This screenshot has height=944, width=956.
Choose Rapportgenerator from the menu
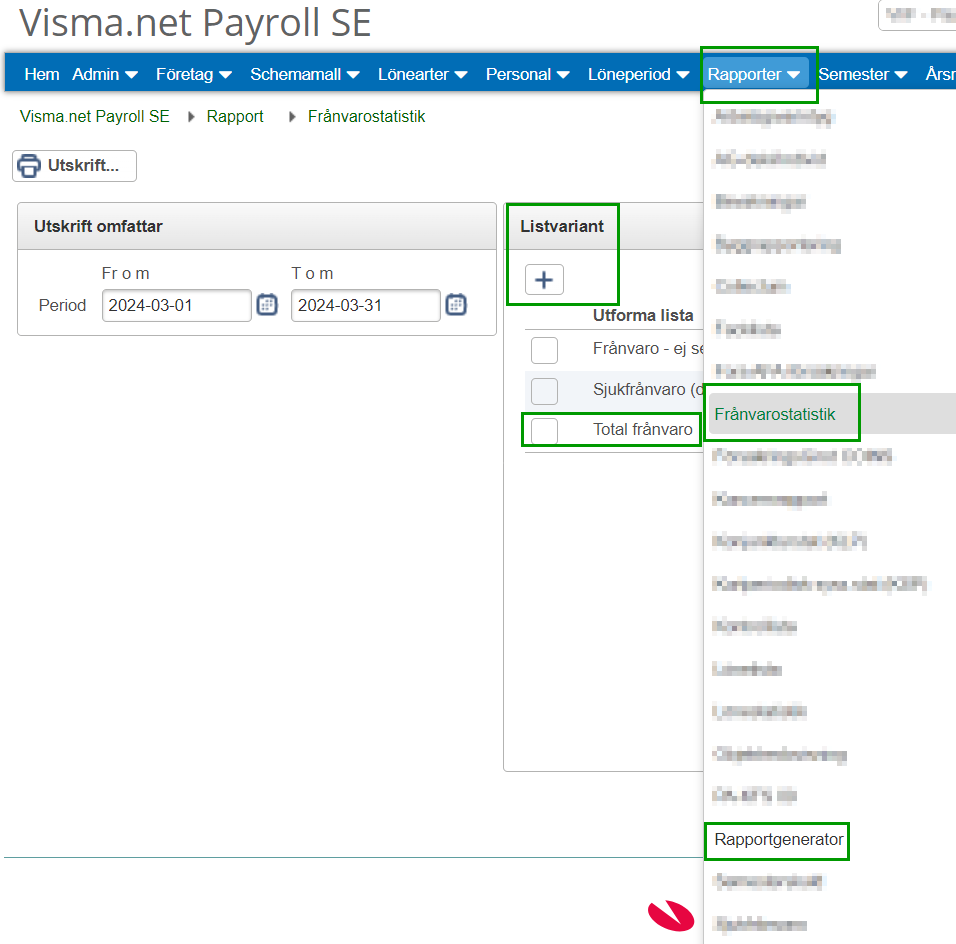click(x=779, y=840)
